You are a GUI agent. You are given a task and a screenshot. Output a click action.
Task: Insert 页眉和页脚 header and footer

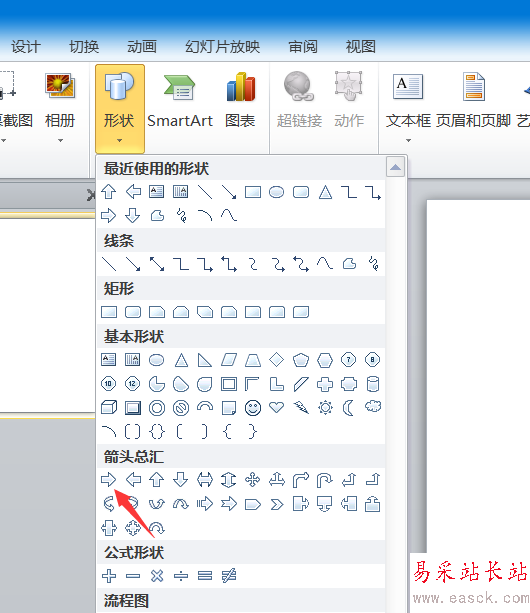(x=474, y=102)
